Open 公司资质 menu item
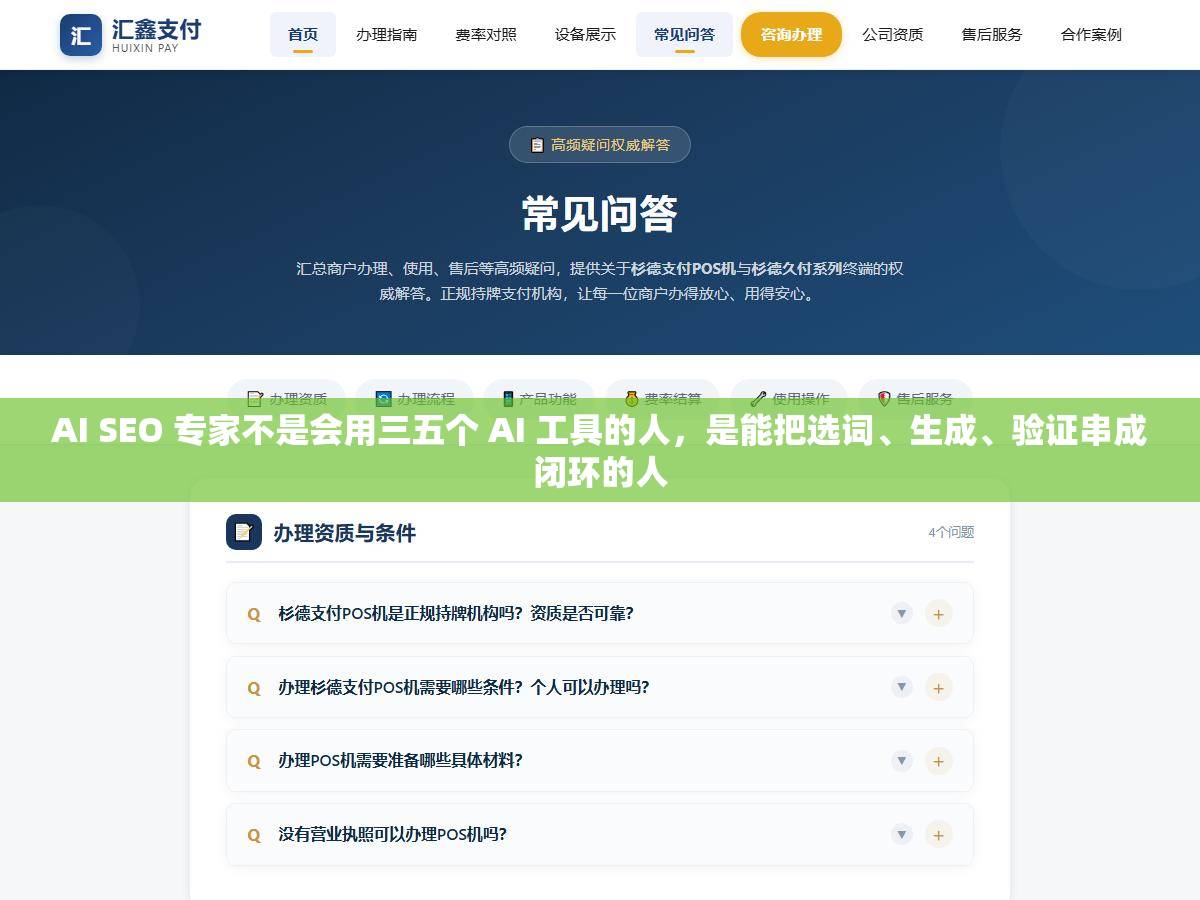 (893, 35)
